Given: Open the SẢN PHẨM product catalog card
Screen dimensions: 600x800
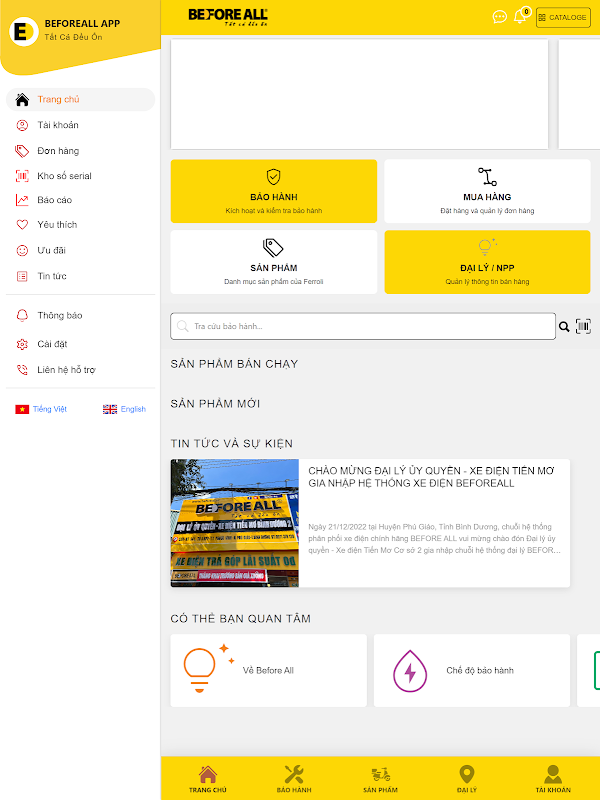Looking at the screenshot, I should click(x=273, y=262).
